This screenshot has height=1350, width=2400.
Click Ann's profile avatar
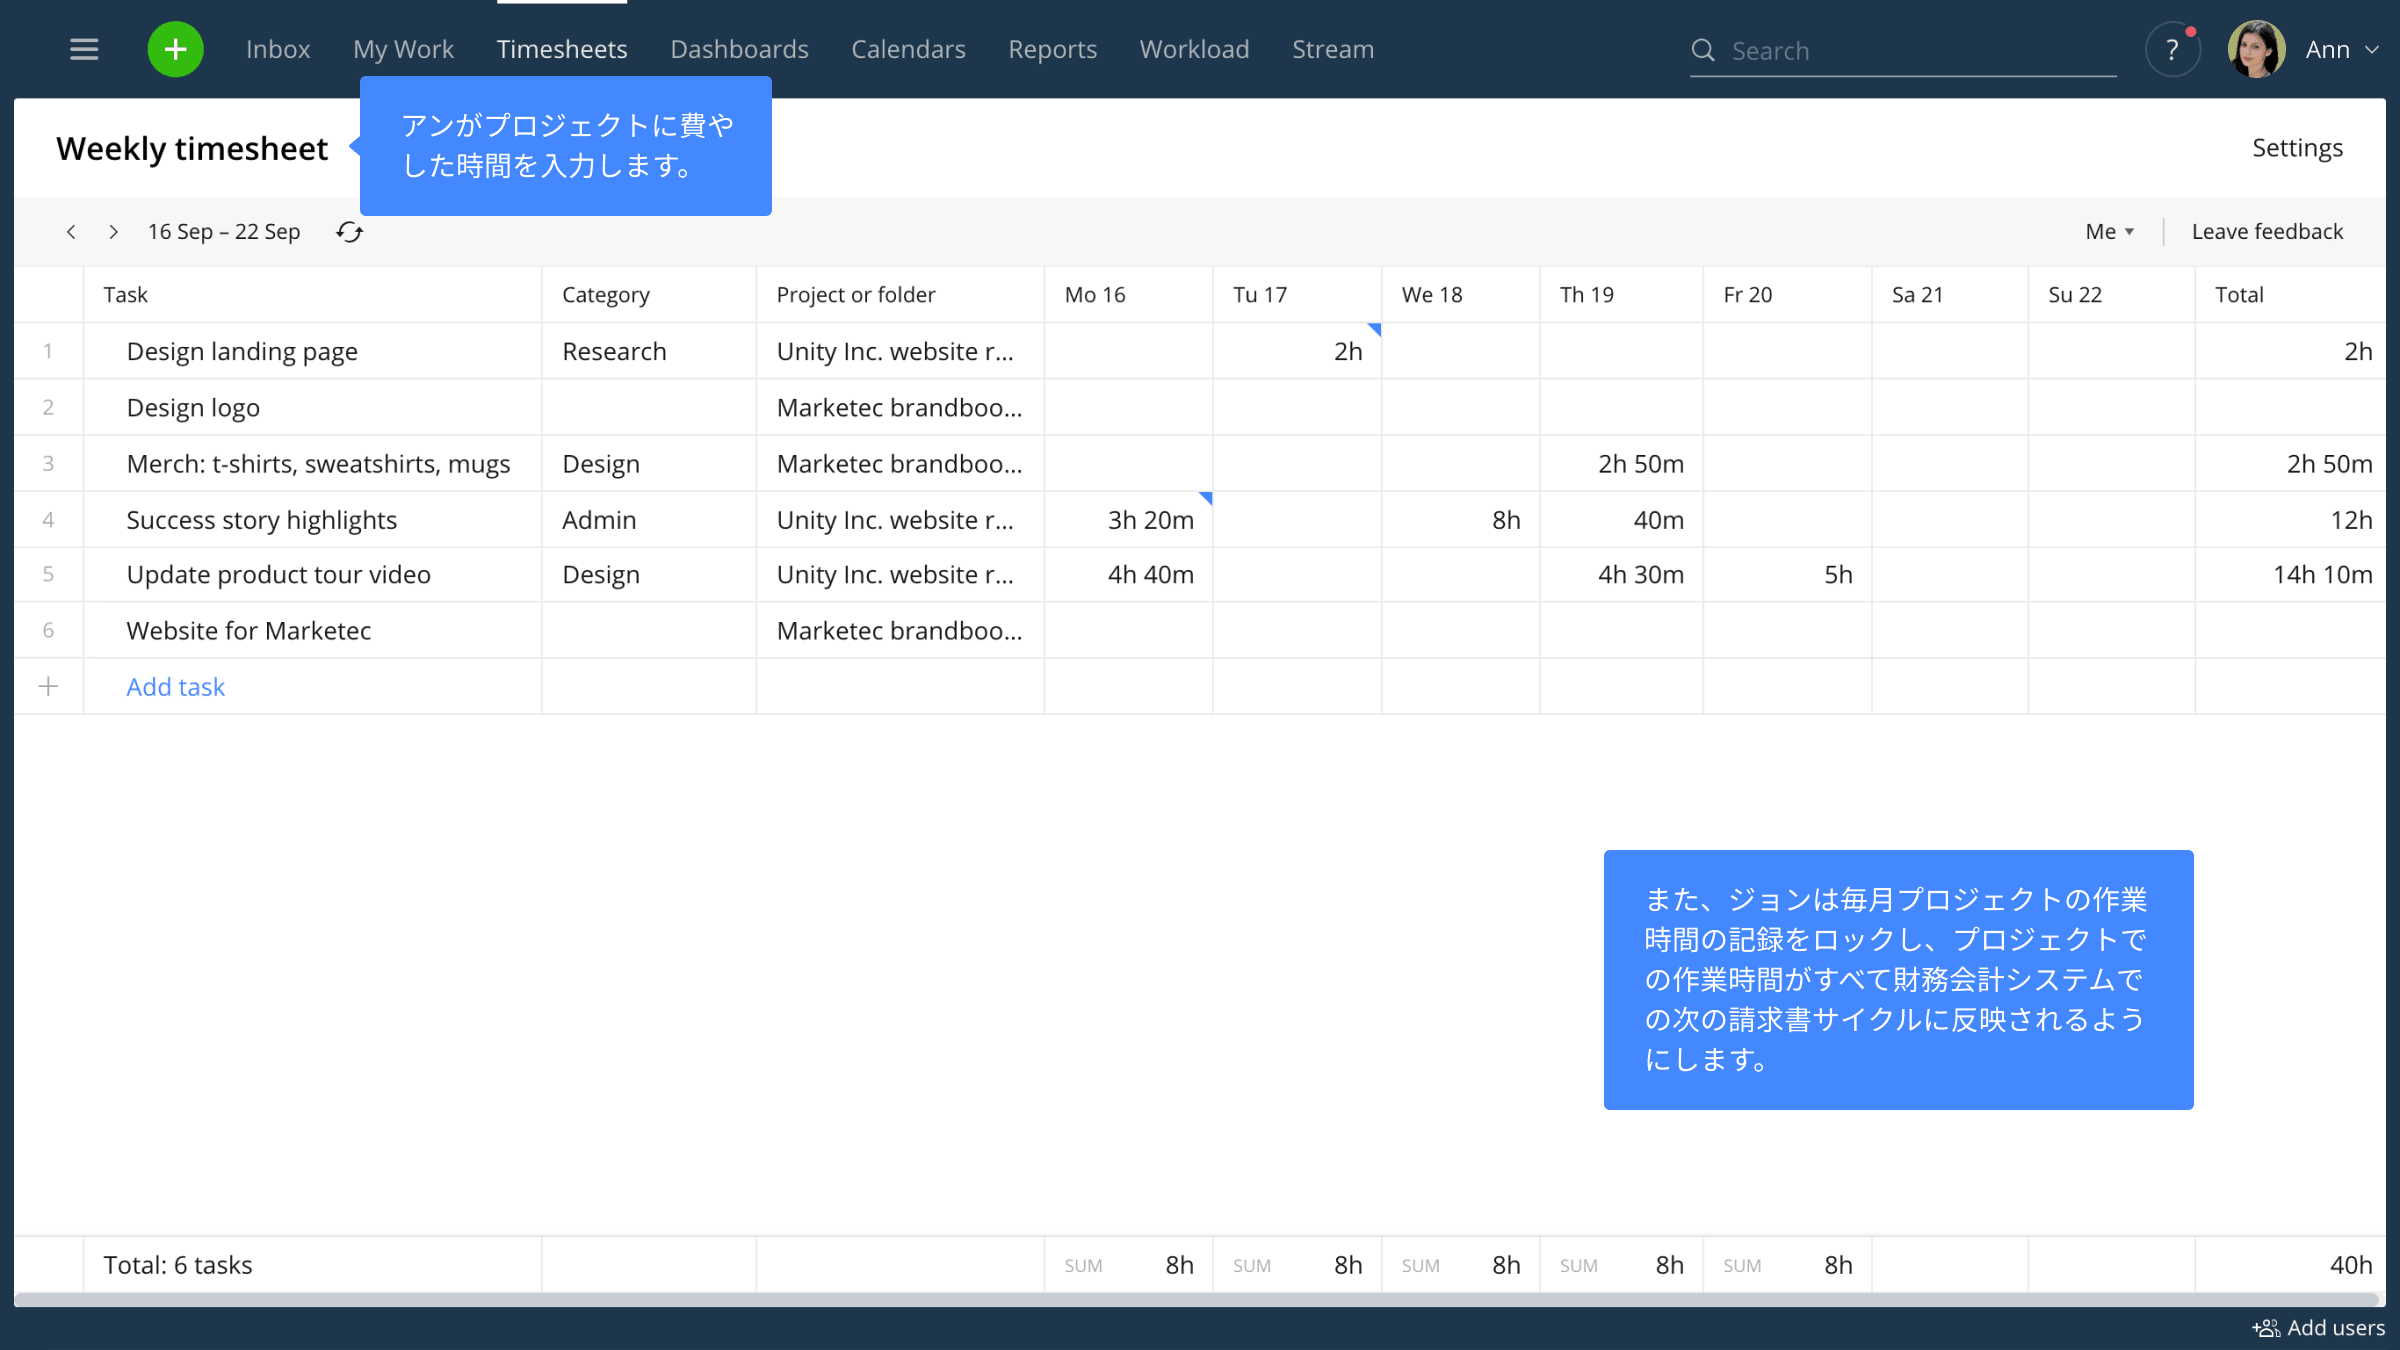point(2256,49)
